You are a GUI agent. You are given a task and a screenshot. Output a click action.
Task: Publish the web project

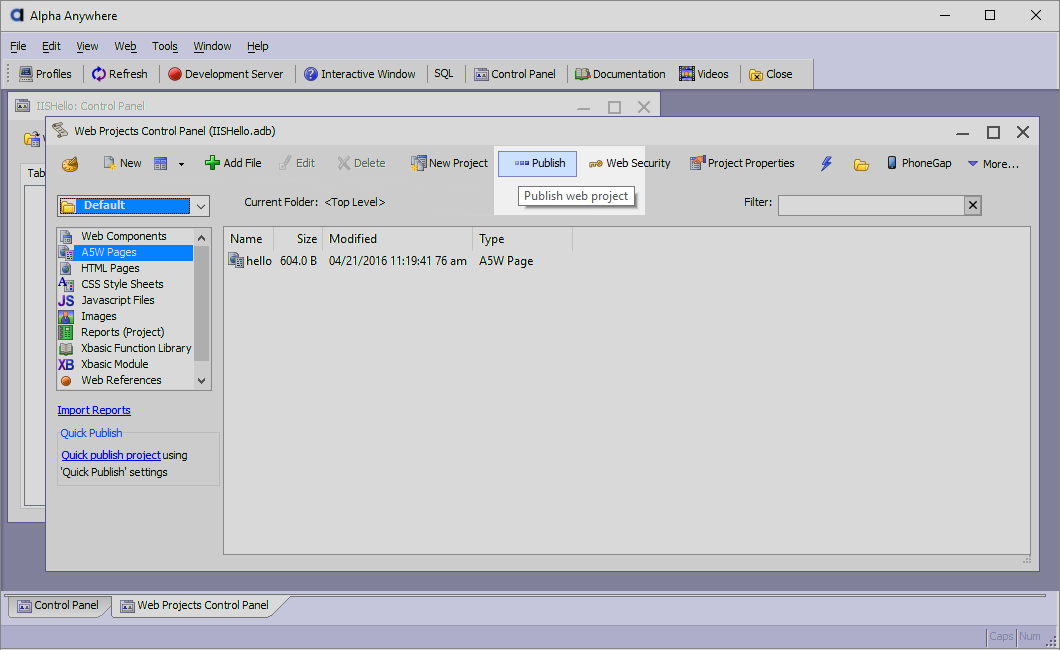click(537, 164)
